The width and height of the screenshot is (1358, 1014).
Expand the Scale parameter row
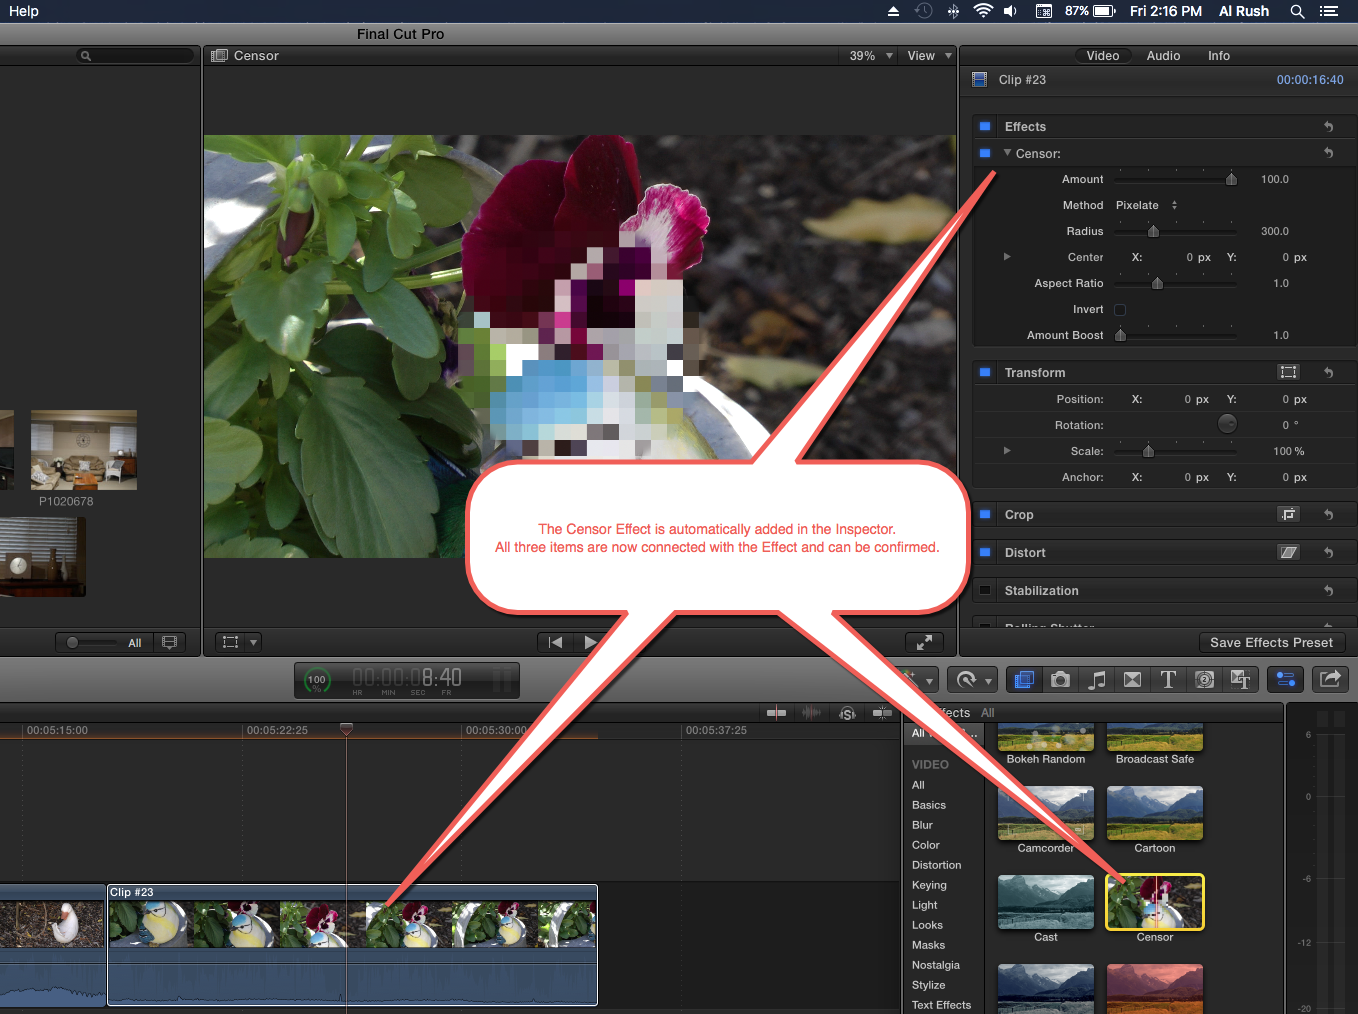point(1007,451)
